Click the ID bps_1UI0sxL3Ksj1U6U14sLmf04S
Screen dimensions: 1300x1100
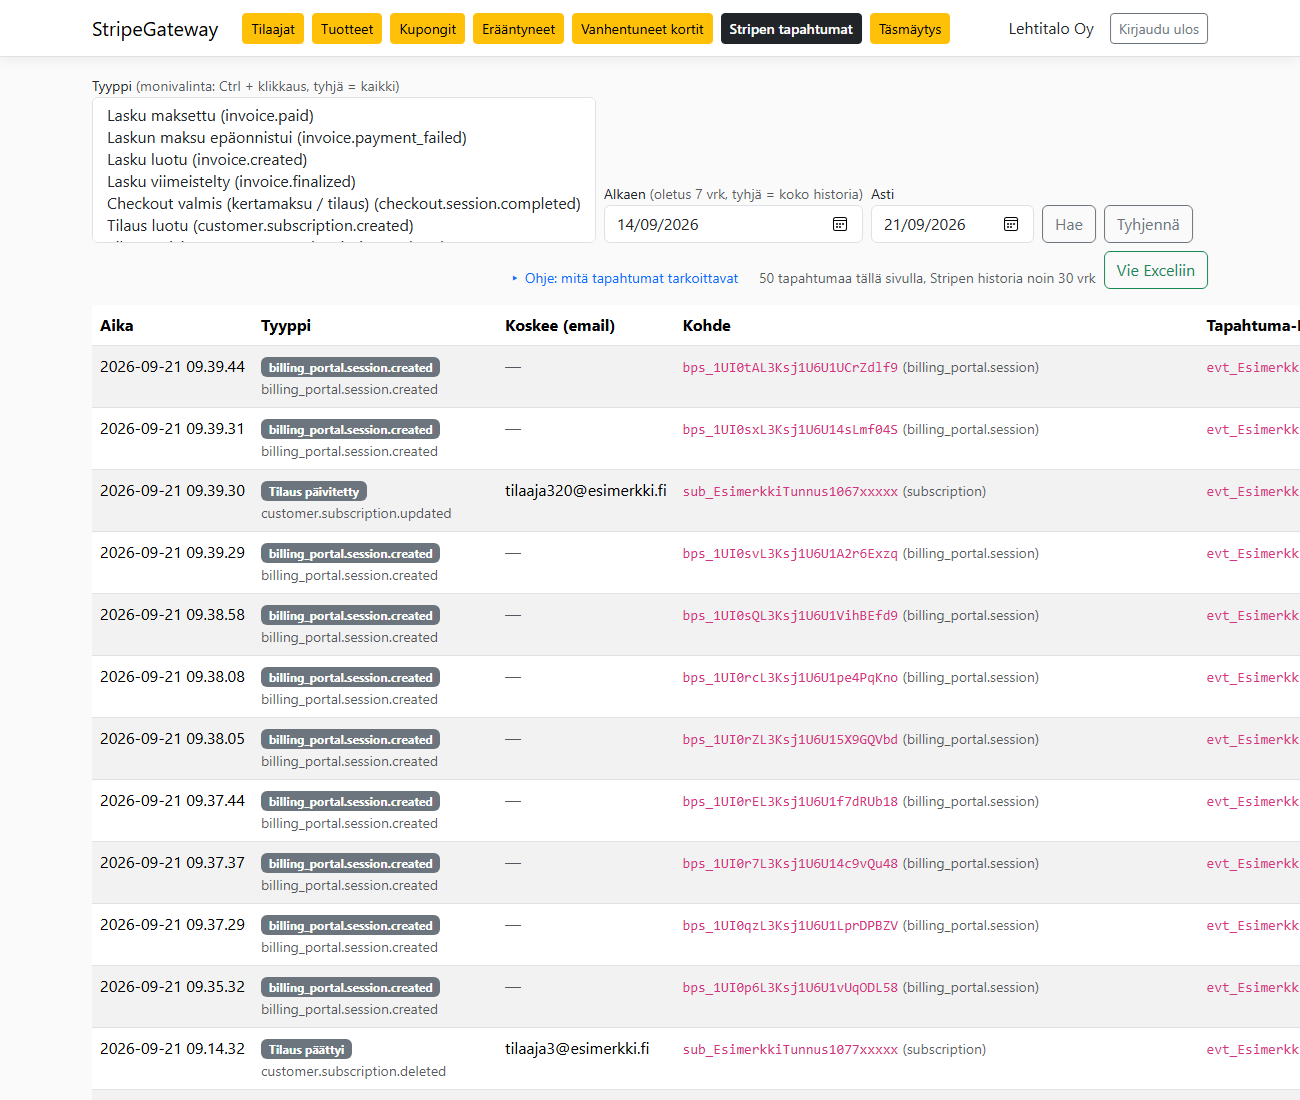[x=790, y=429]
